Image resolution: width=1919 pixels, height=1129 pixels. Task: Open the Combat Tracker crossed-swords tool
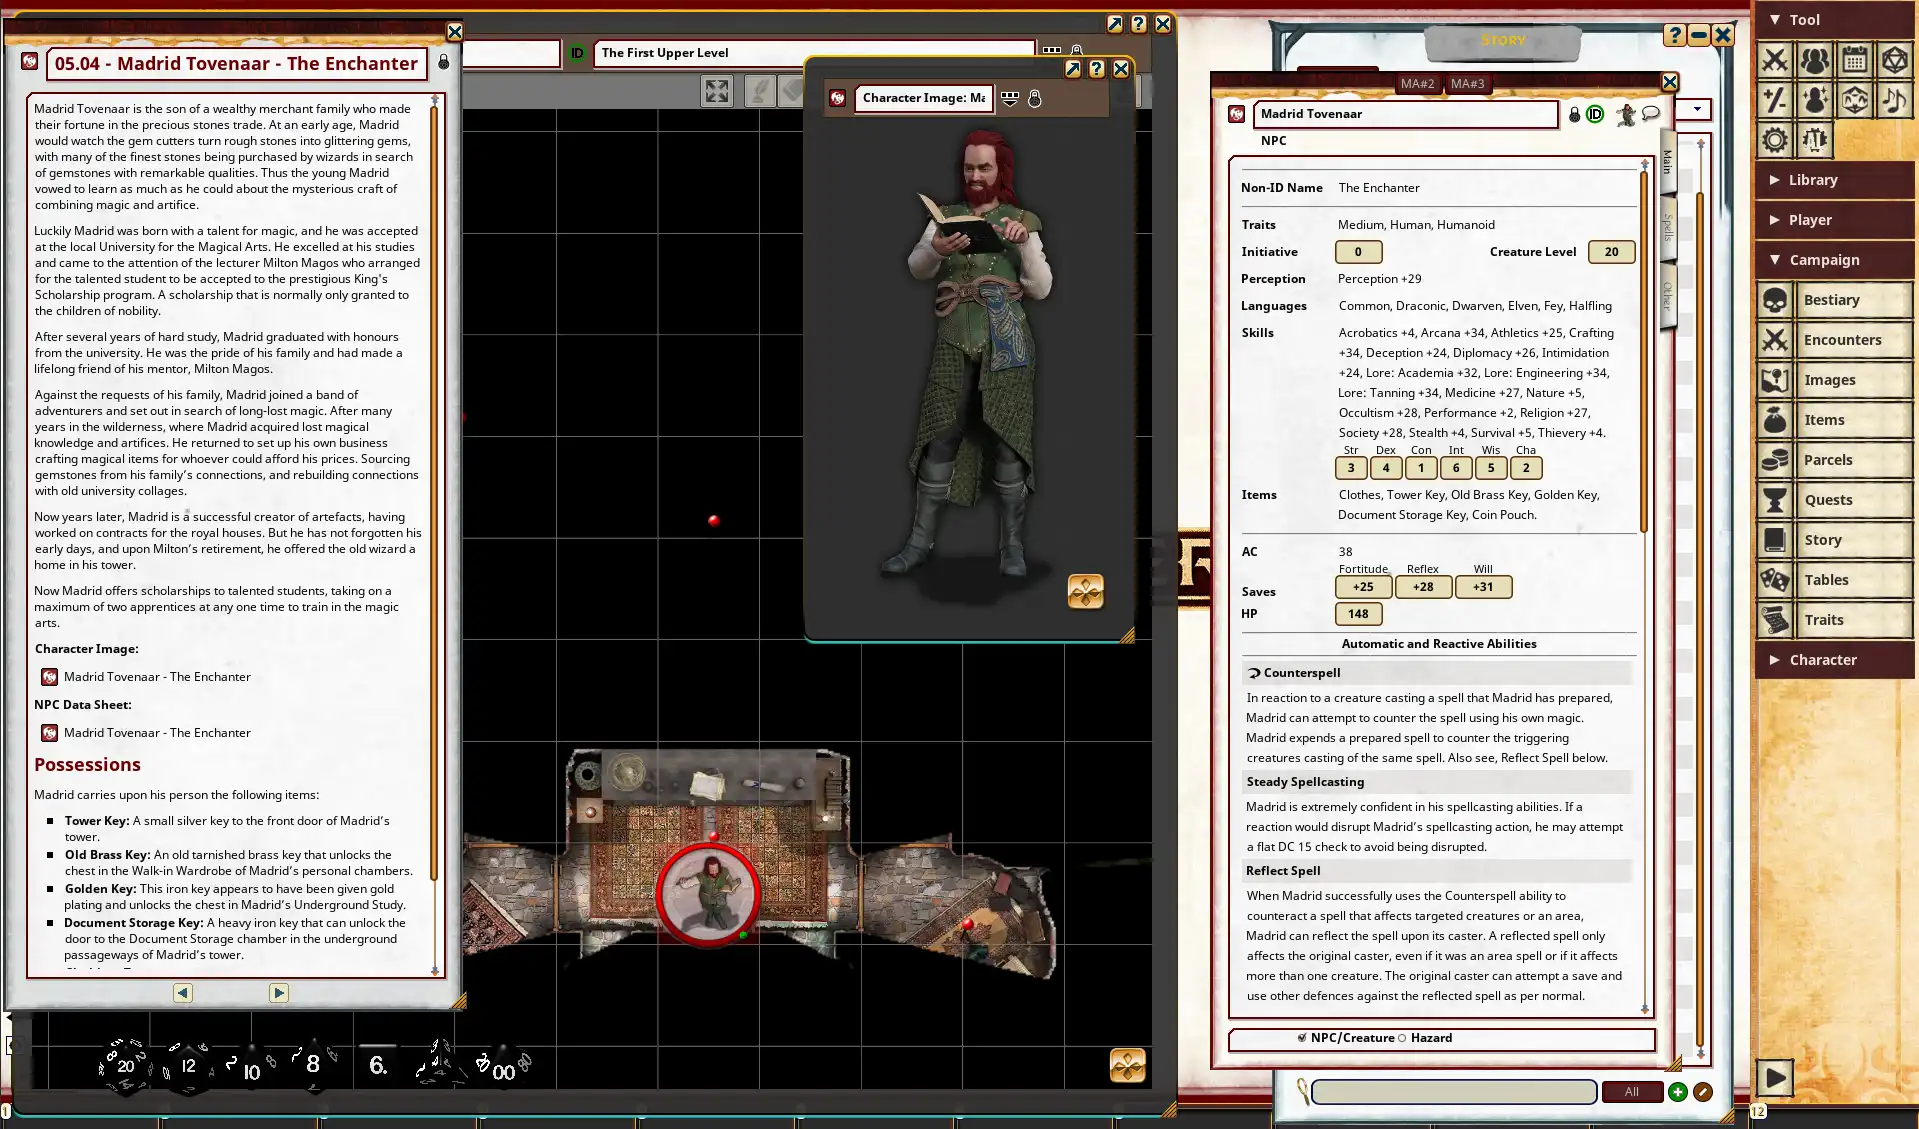(x=1775, y=60)
